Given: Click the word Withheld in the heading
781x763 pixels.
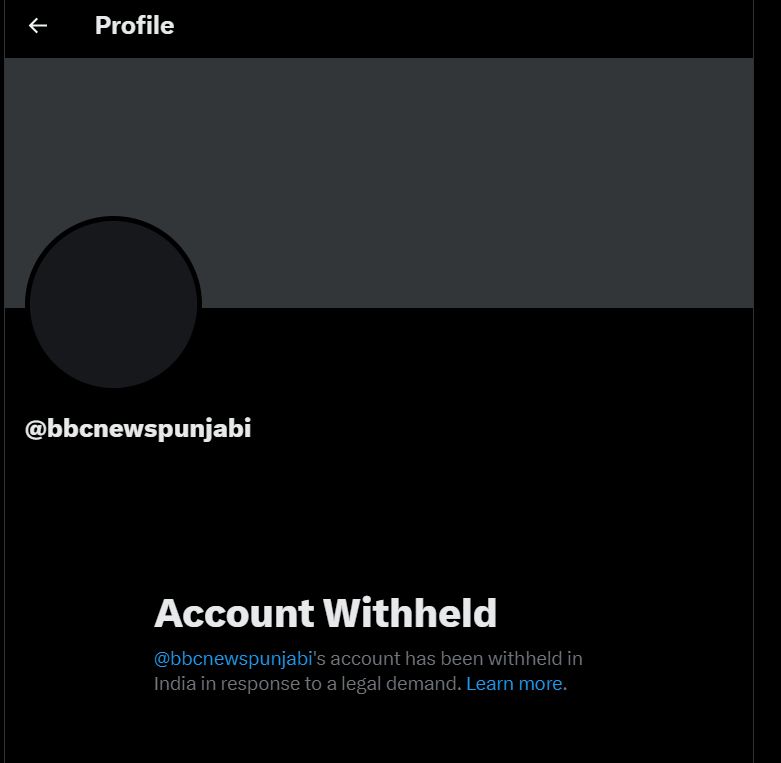Looking at the screenshot, I should click(x=410, y=613).
